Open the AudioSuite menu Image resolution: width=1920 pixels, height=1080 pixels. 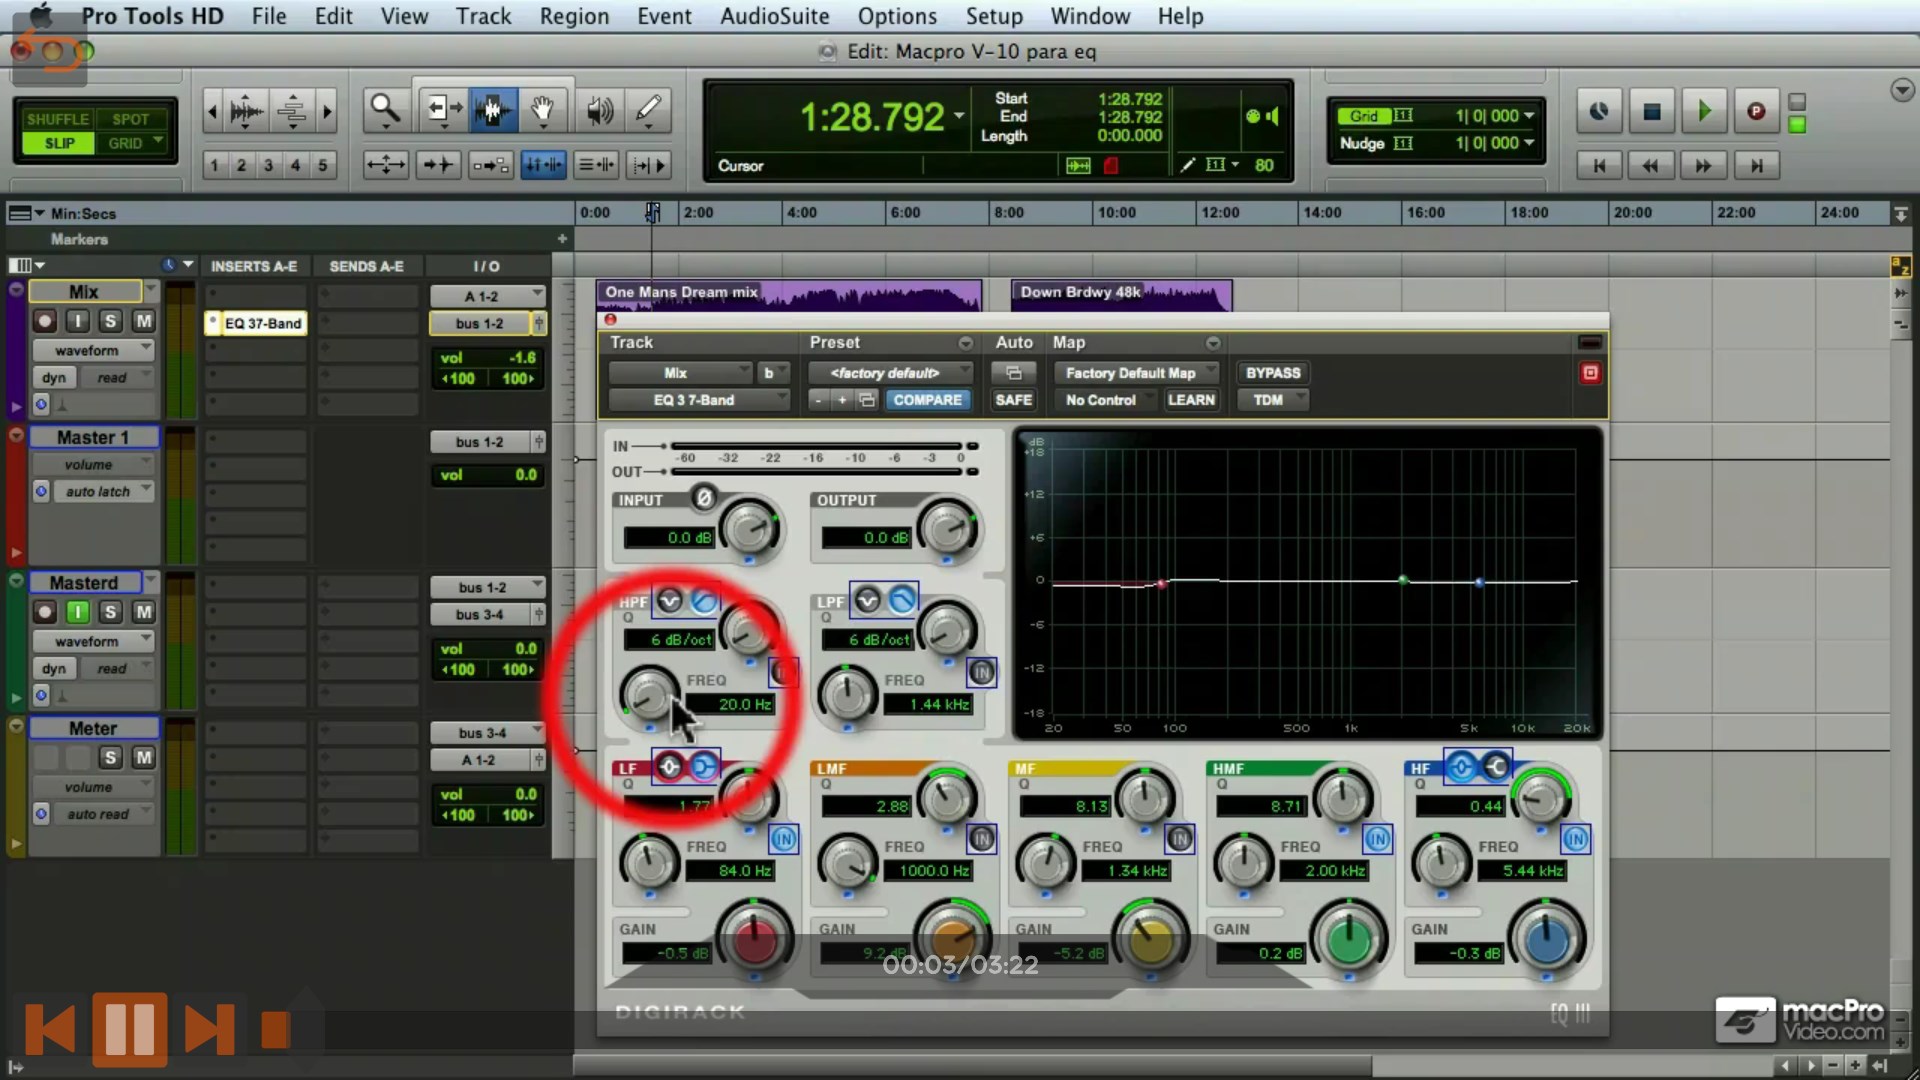point(774,16)
